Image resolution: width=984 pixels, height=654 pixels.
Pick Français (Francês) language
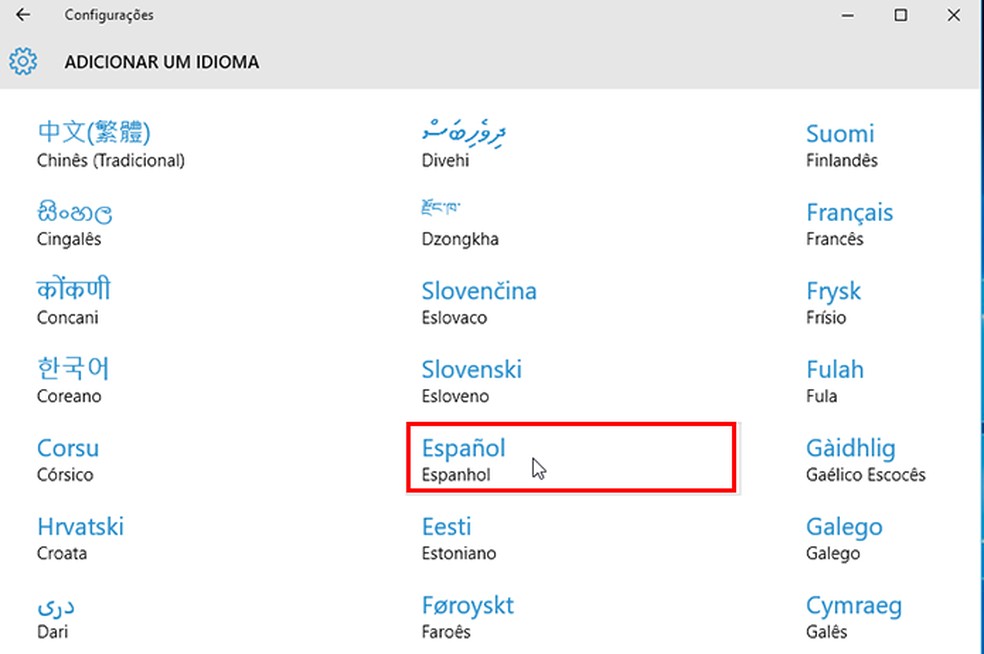[x=850, y=223]
